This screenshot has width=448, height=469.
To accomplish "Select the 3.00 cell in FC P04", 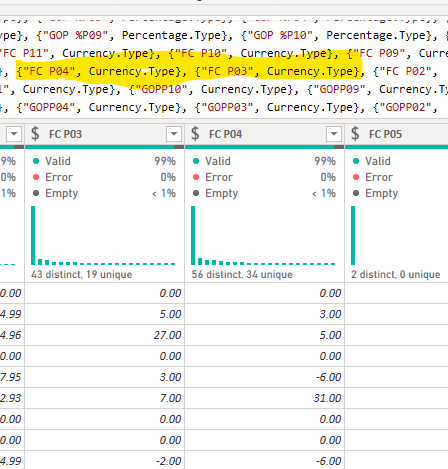I will (264, 314).
